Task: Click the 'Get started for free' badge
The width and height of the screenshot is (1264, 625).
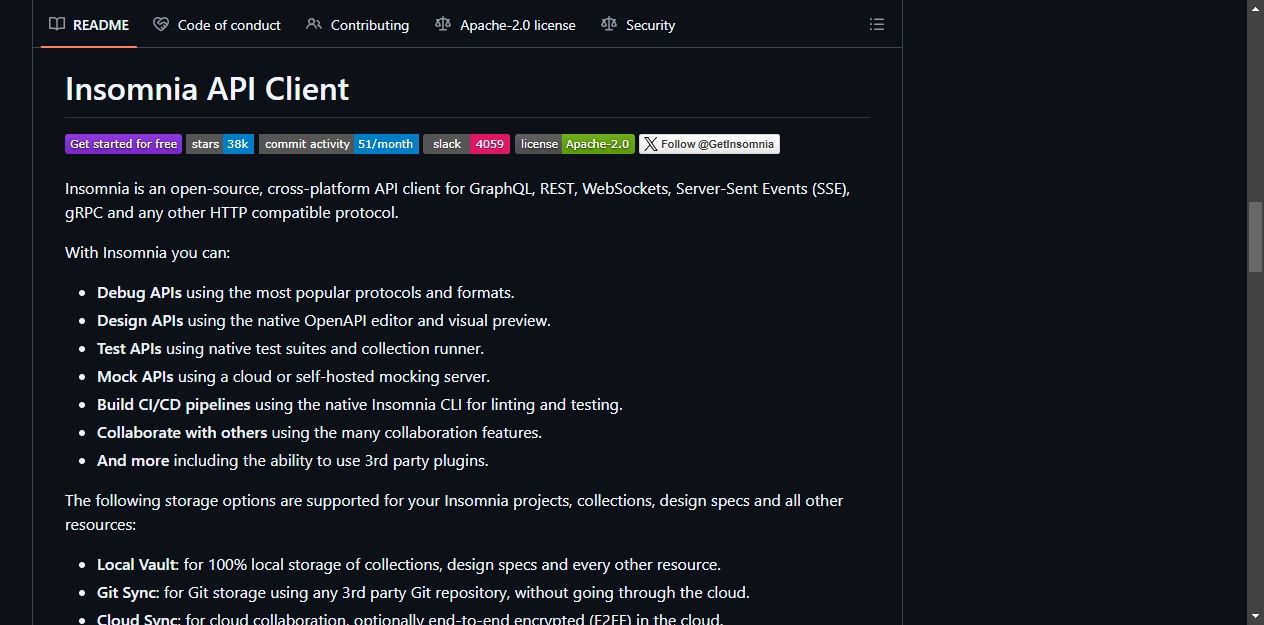Action: 123,144
